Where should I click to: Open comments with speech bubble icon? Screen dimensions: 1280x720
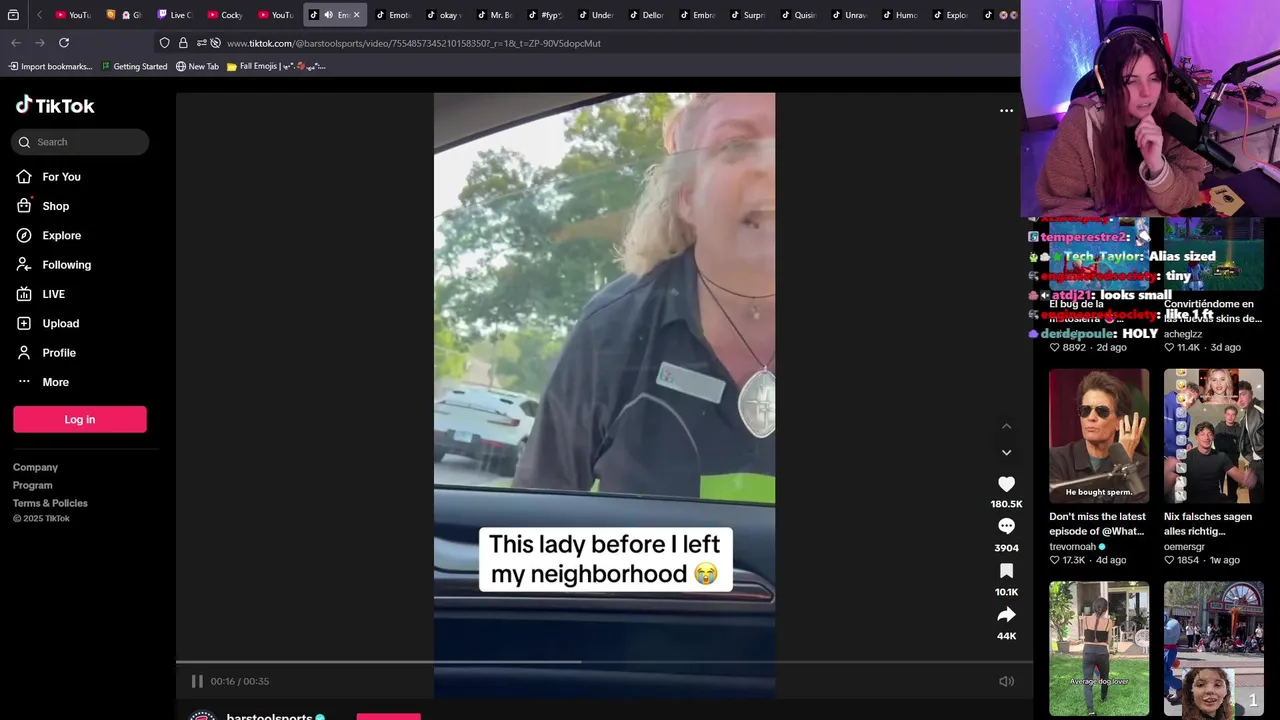[x=1006, y=527]
